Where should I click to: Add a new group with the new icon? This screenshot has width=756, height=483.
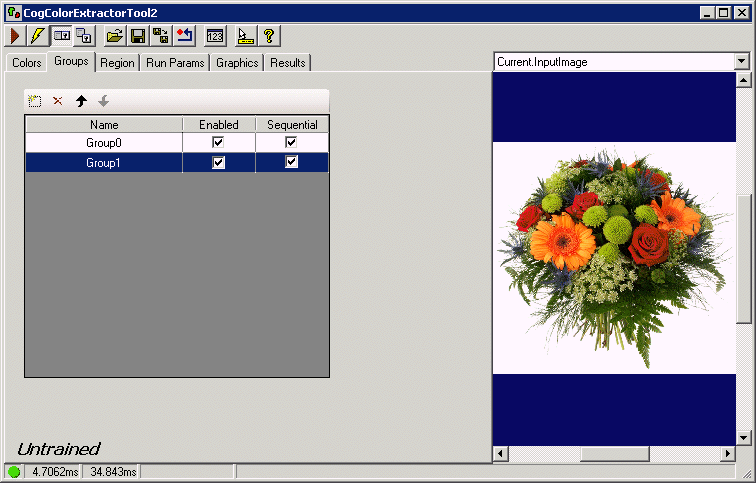coord(35,101)
